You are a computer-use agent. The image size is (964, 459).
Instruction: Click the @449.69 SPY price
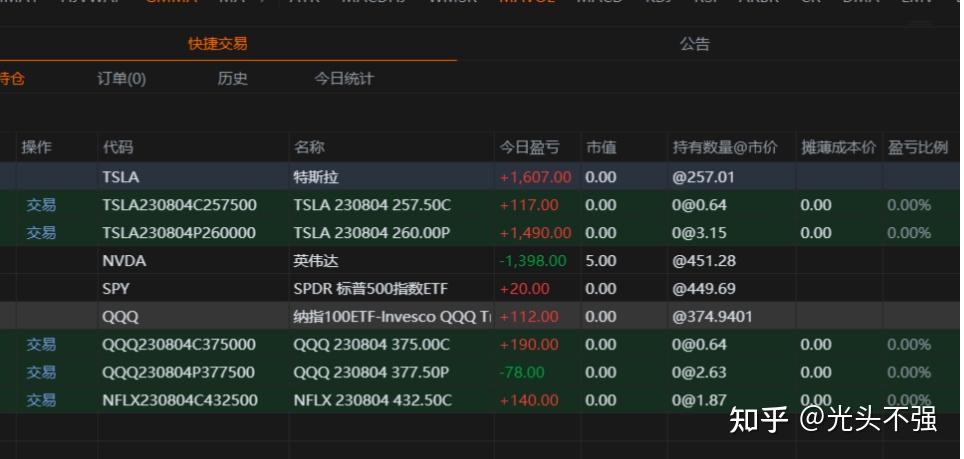point(704,289)
